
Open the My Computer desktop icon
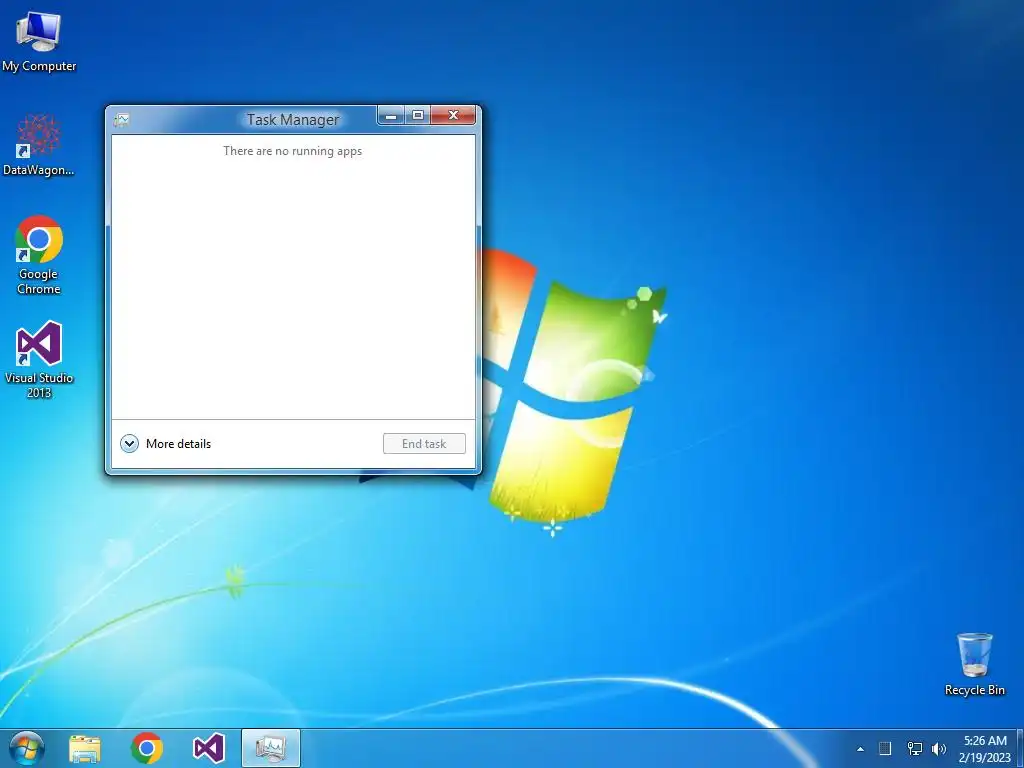39,42
